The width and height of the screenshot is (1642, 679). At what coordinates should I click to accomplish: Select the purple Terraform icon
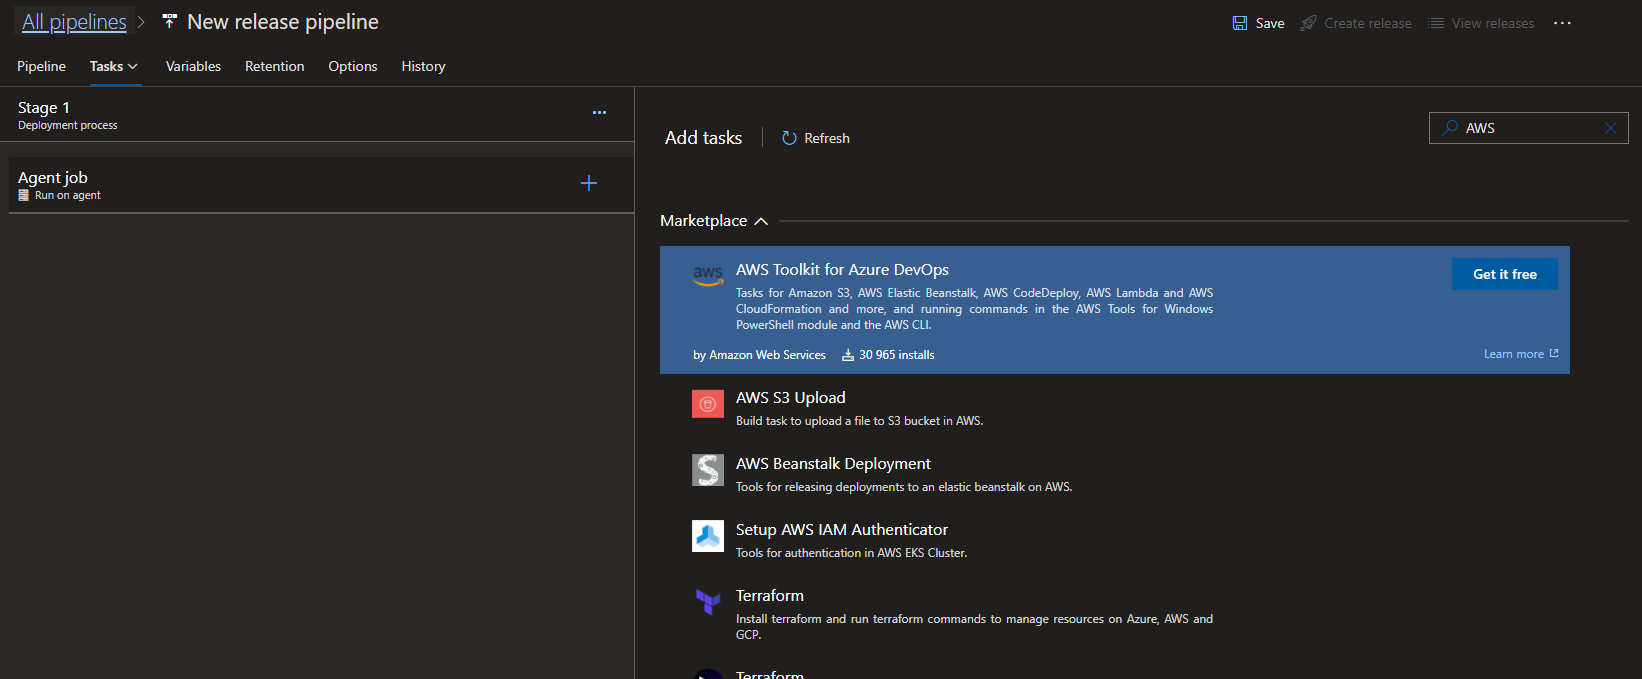pos(708,601)
